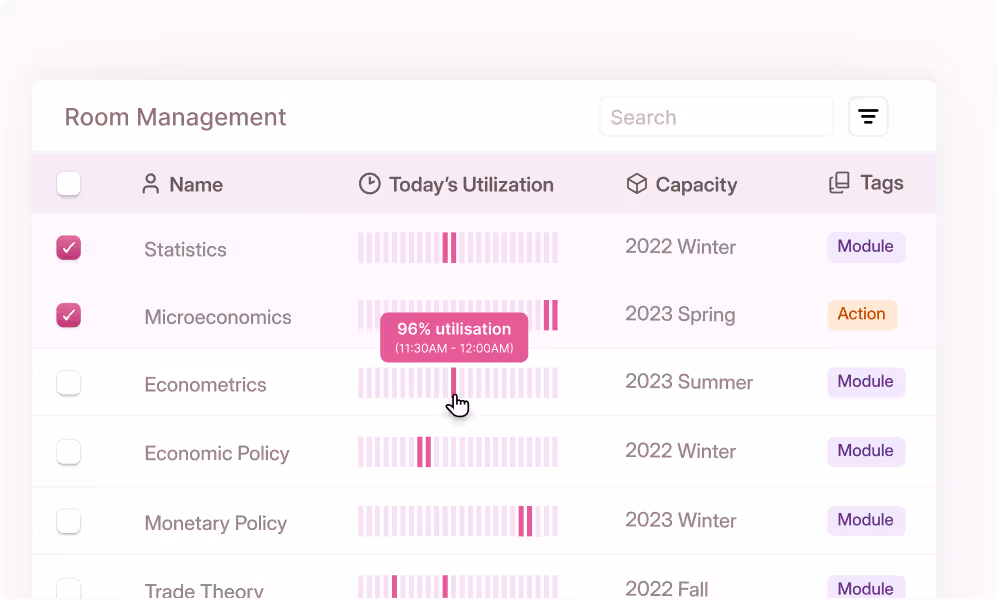Uncheck the Statistics row checkbox
Screen dimensions: 998x600
click(x=69, y=248)
